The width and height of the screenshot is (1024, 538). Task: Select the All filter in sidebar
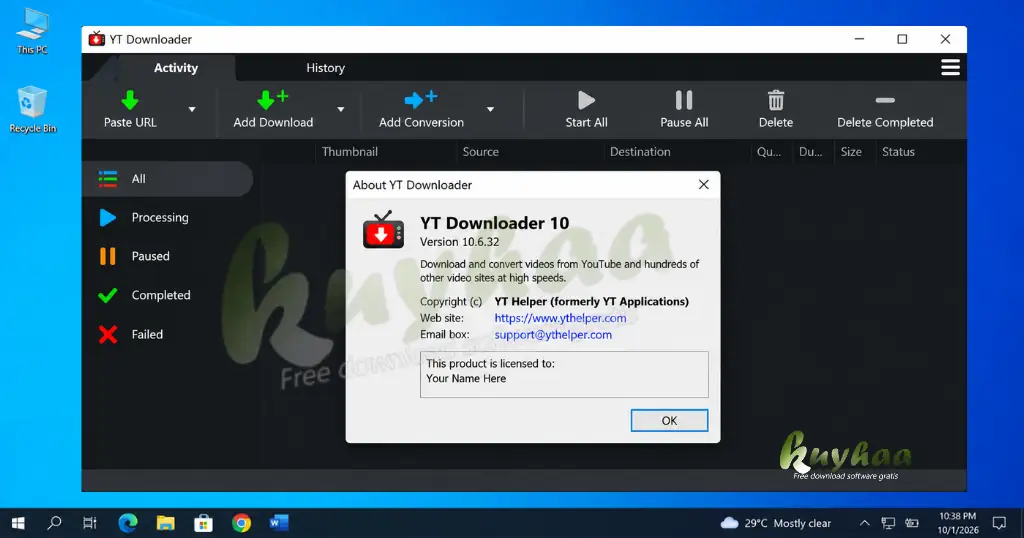pos(167,179)
